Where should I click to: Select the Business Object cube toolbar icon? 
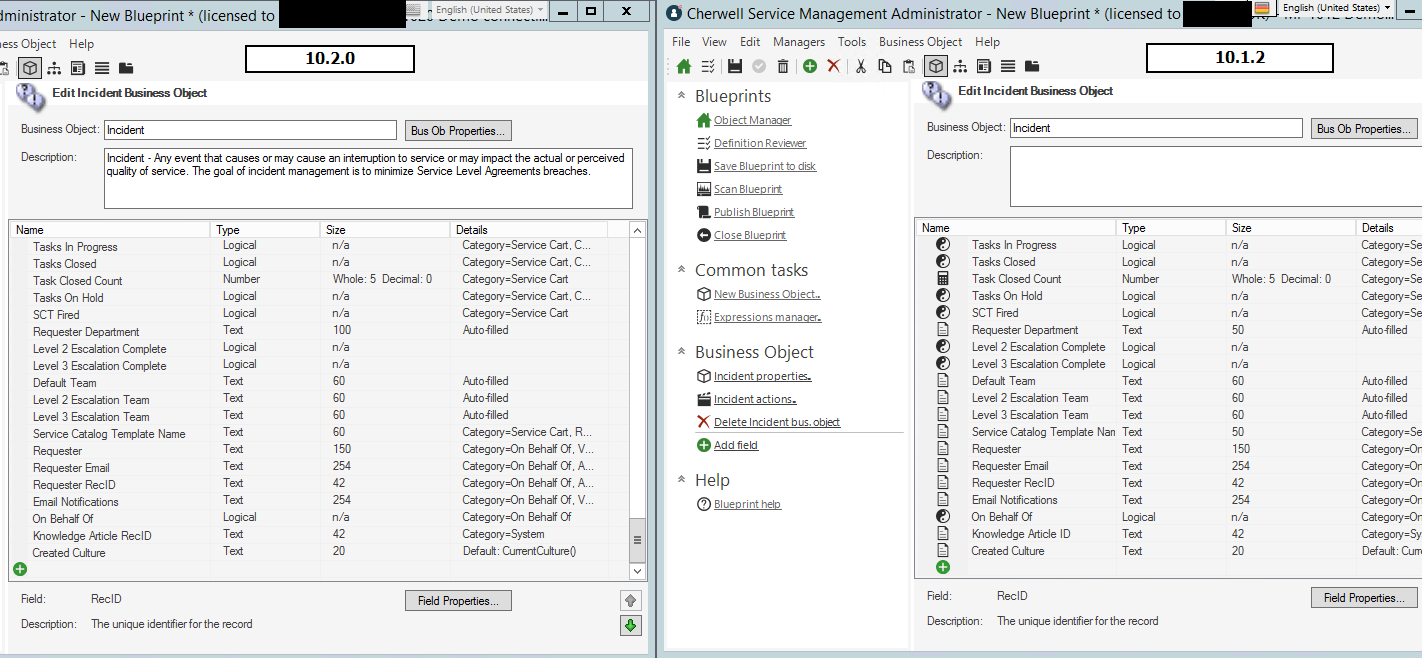click(x=936, y=66)
